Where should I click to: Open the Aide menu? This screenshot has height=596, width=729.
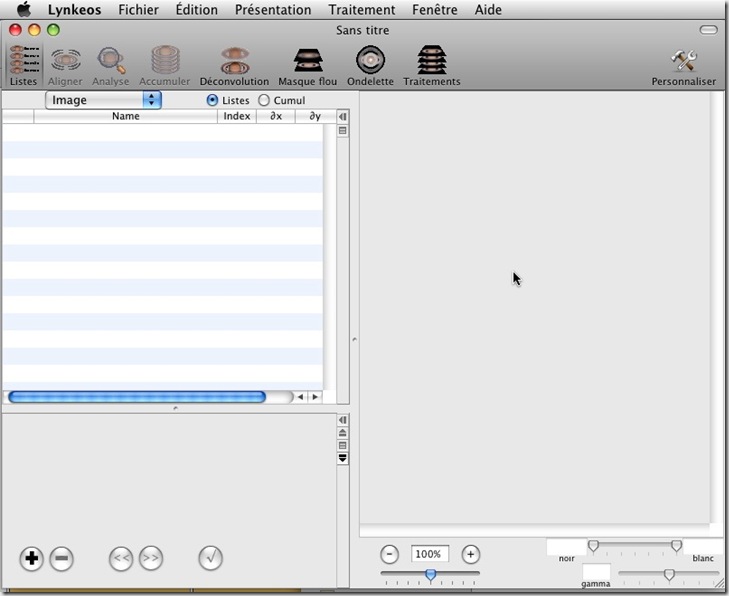click(488, 9)
